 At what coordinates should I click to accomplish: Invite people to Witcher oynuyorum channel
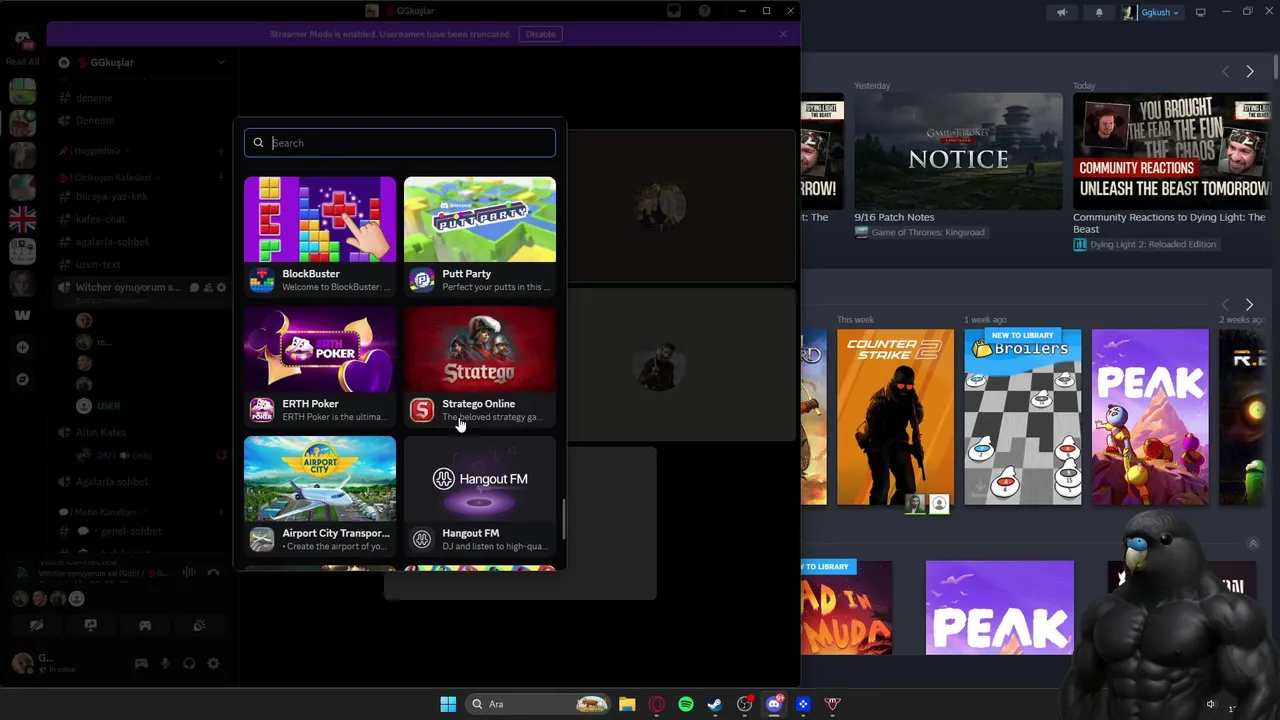point(208,288)
